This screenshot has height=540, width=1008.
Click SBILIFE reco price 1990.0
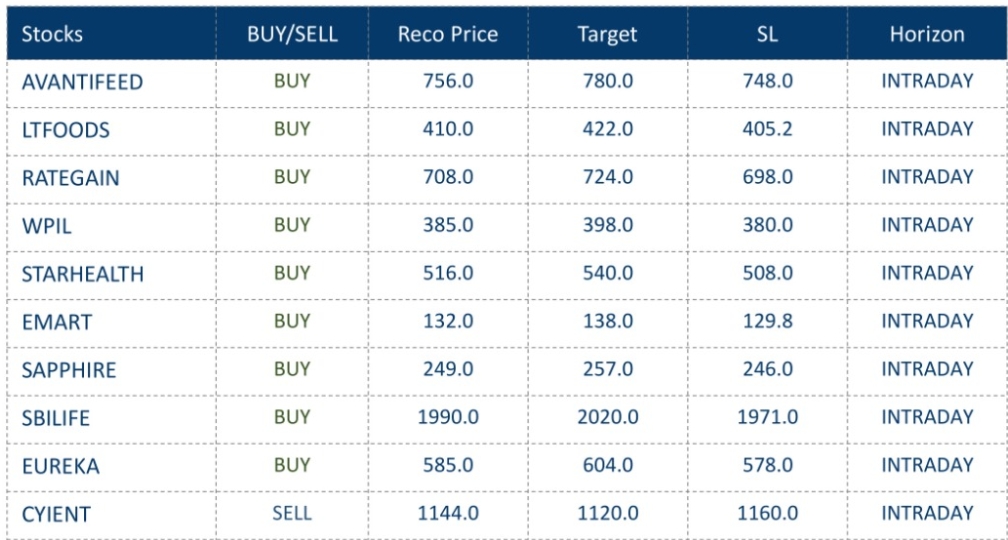click(x=448, y=417)
